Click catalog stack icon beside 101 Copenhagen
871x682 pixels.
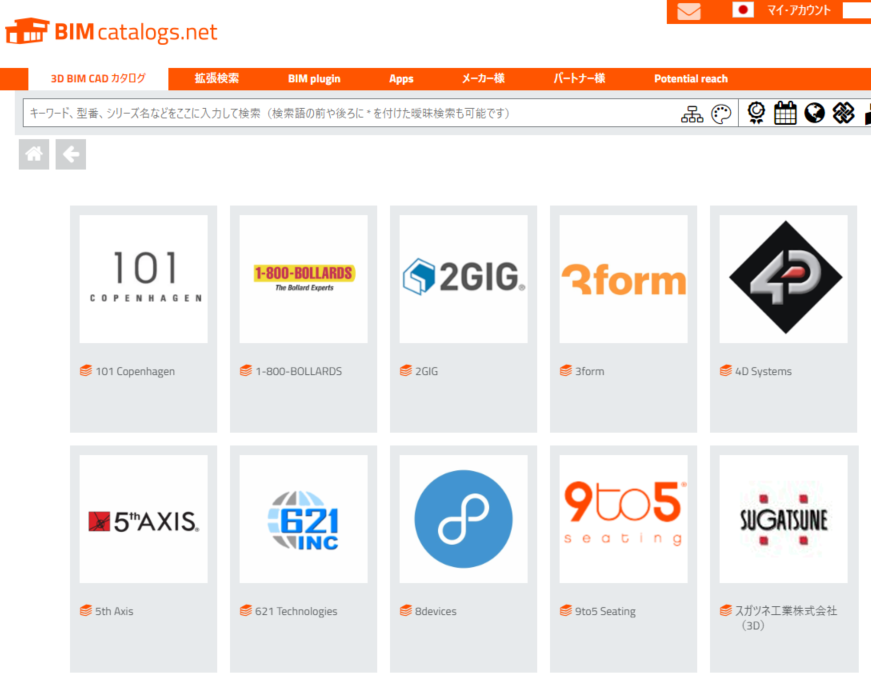[x=86, y=370]
